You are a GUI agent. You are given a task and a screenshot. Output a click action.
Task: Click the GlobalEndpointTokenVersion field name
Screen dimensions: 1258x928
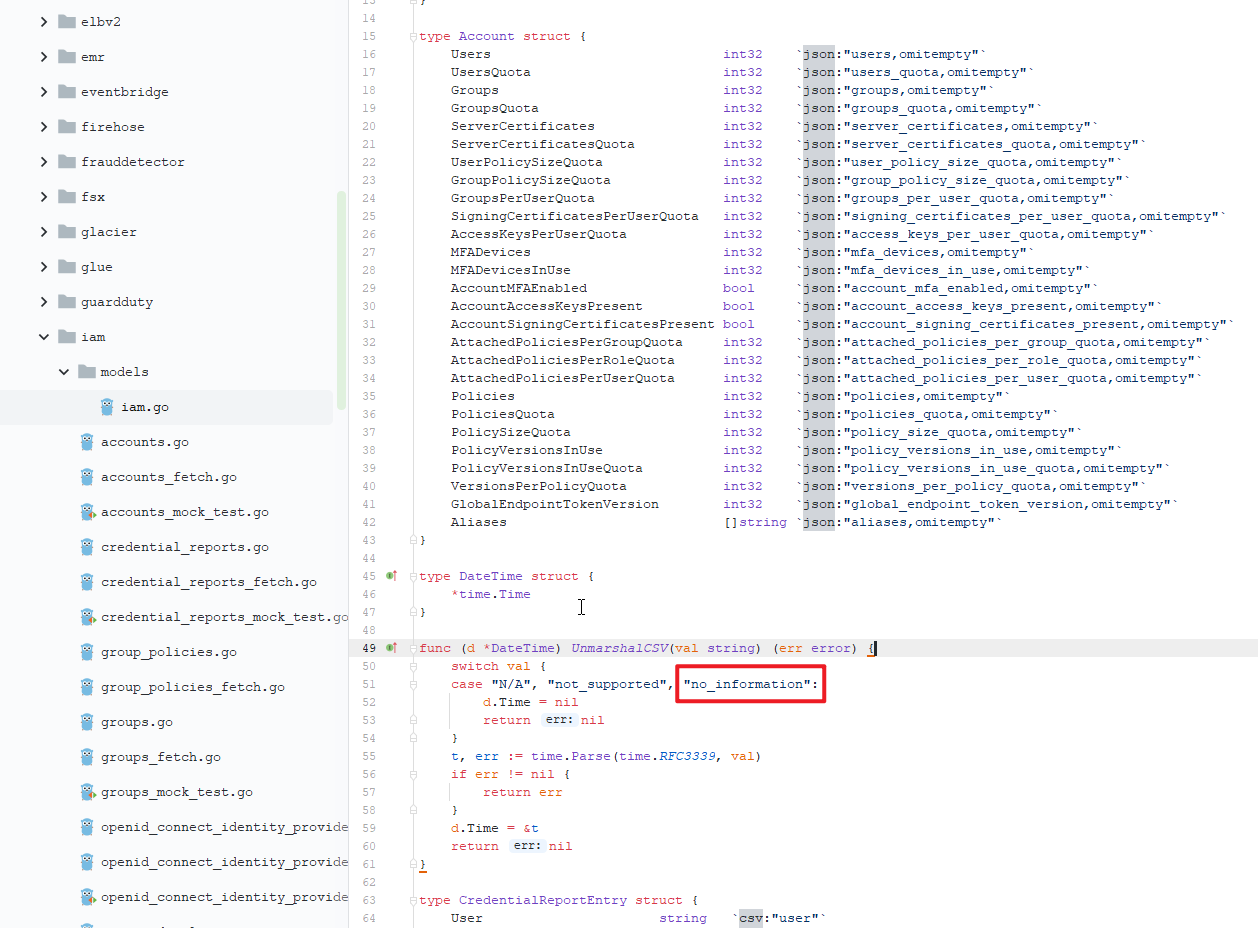pos(555,504)
